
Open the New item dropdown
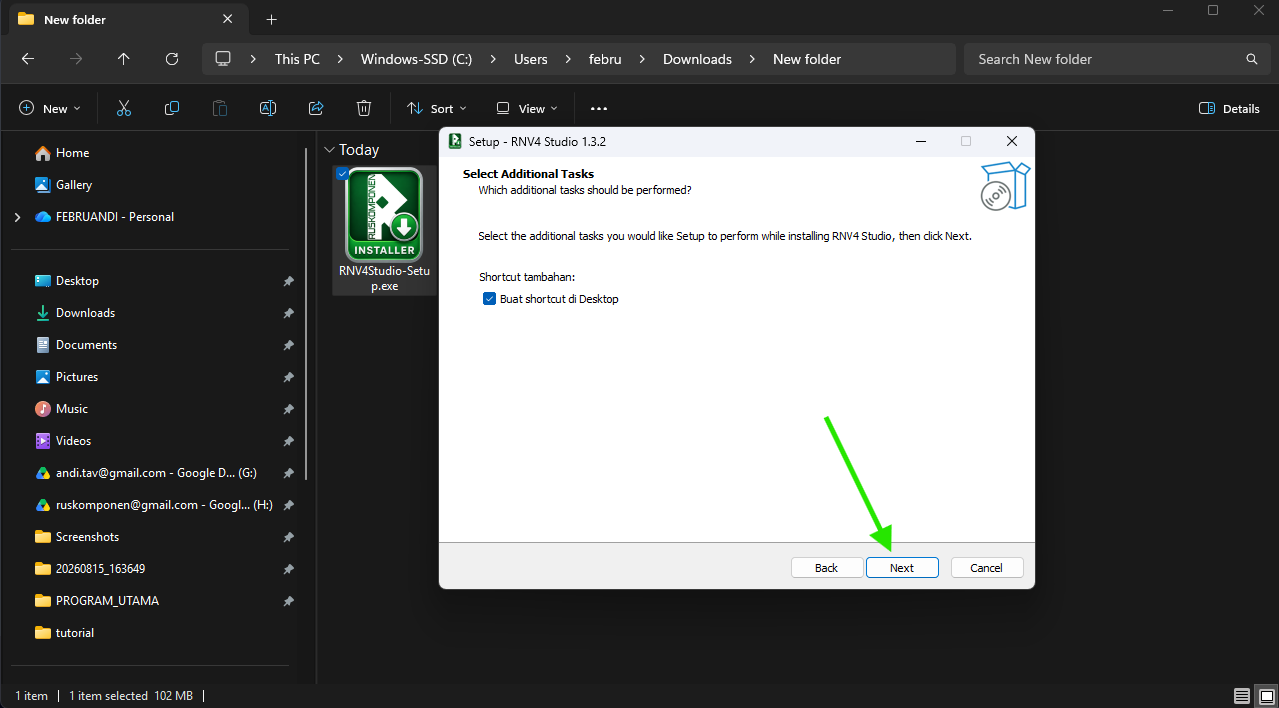tap(49, 108)
